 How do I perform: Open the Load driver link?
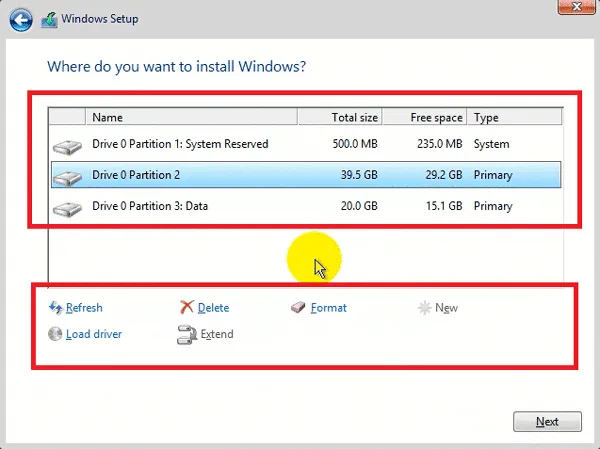point(94,334)
